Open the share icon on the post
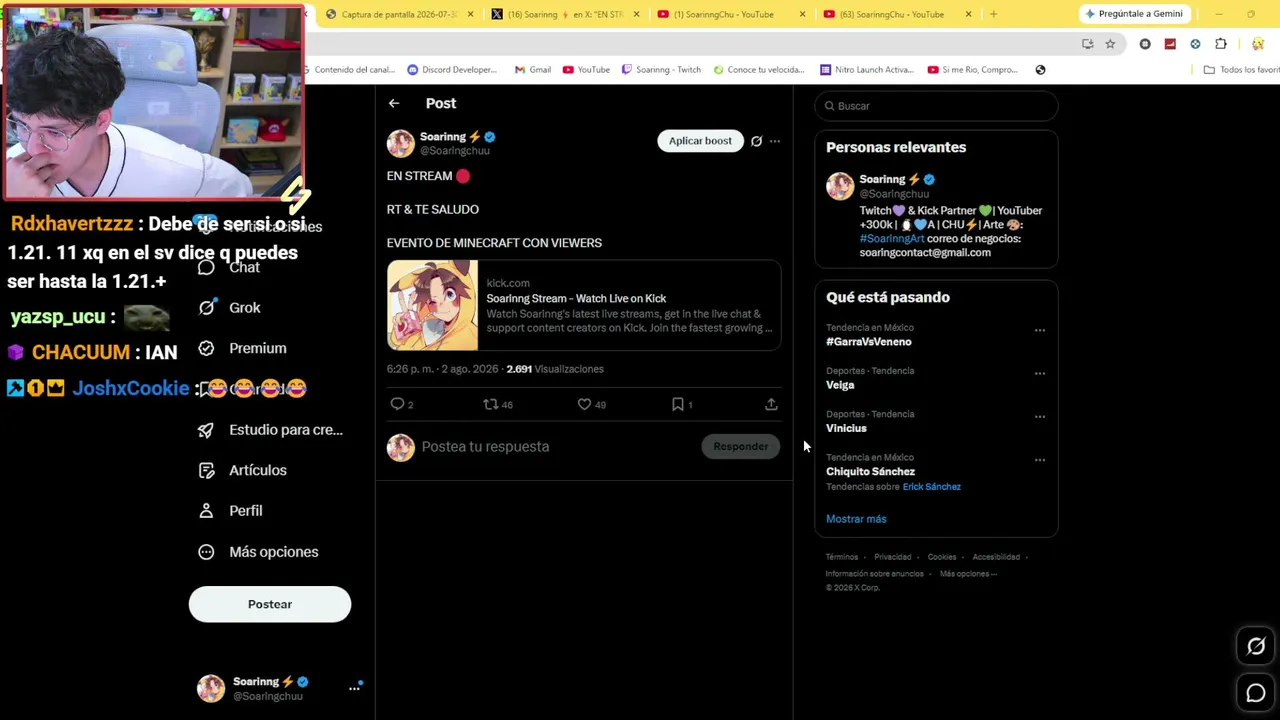This screenshot has width=1280, height=720. pos(771,404)
